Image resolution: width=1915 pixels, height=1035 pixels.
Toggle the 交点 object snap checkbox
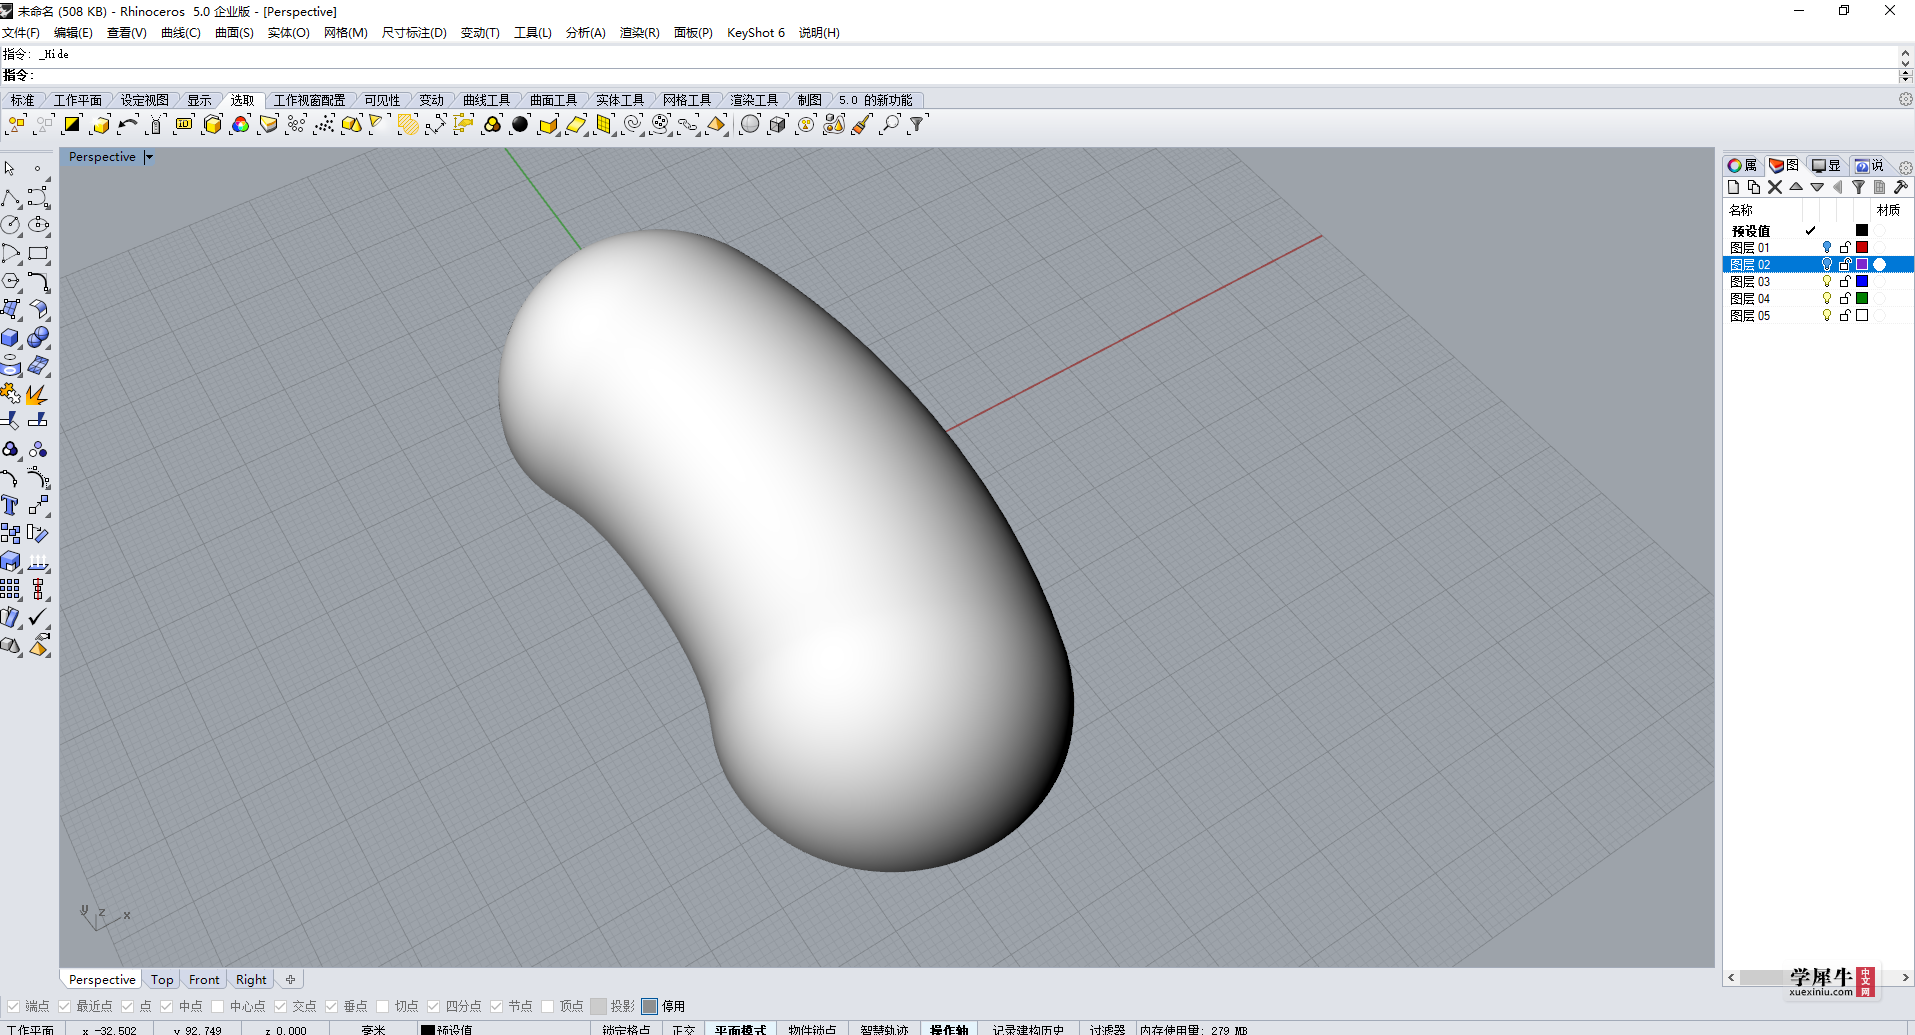click(281, 1006)
